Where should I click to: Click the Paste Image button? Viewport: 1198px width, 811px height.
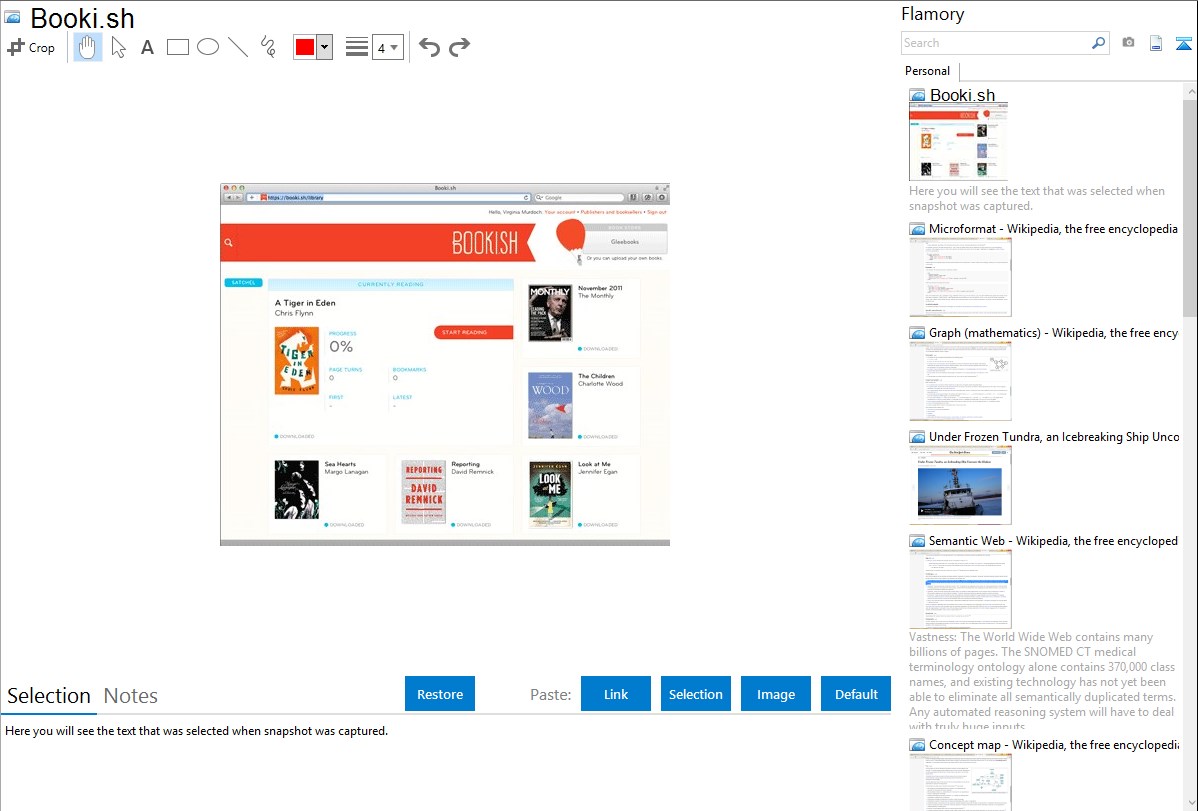775,694
